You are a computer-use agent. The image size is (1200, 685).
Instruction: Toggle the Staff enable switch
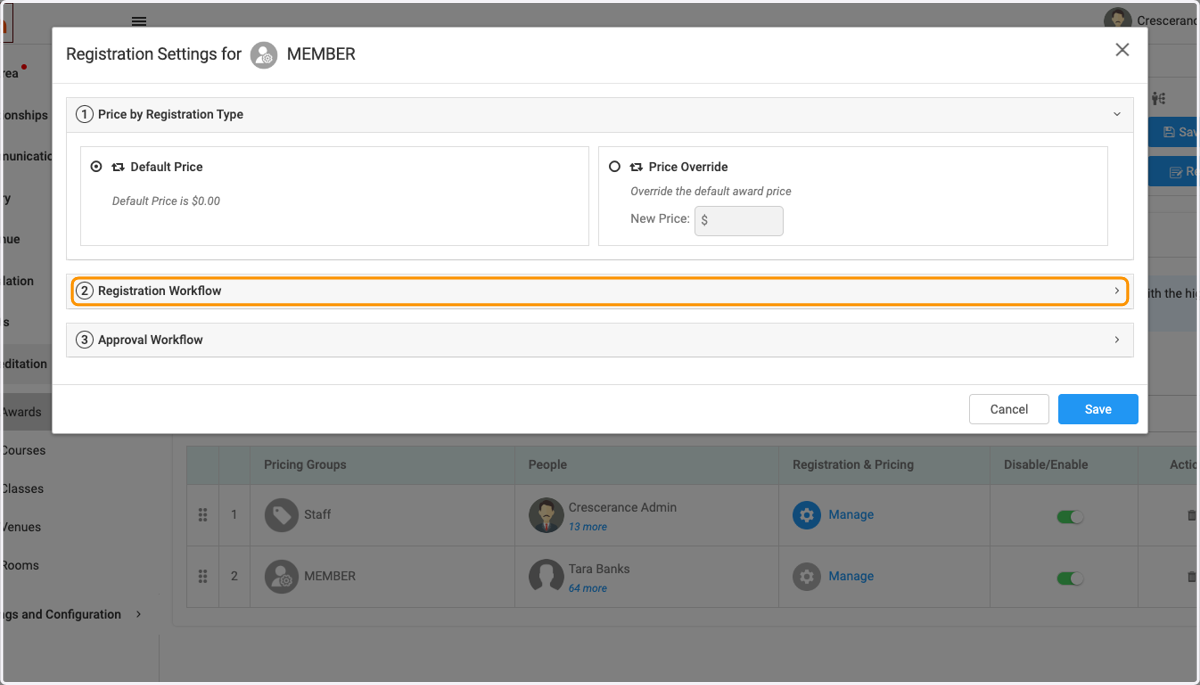coord(1070,517)
